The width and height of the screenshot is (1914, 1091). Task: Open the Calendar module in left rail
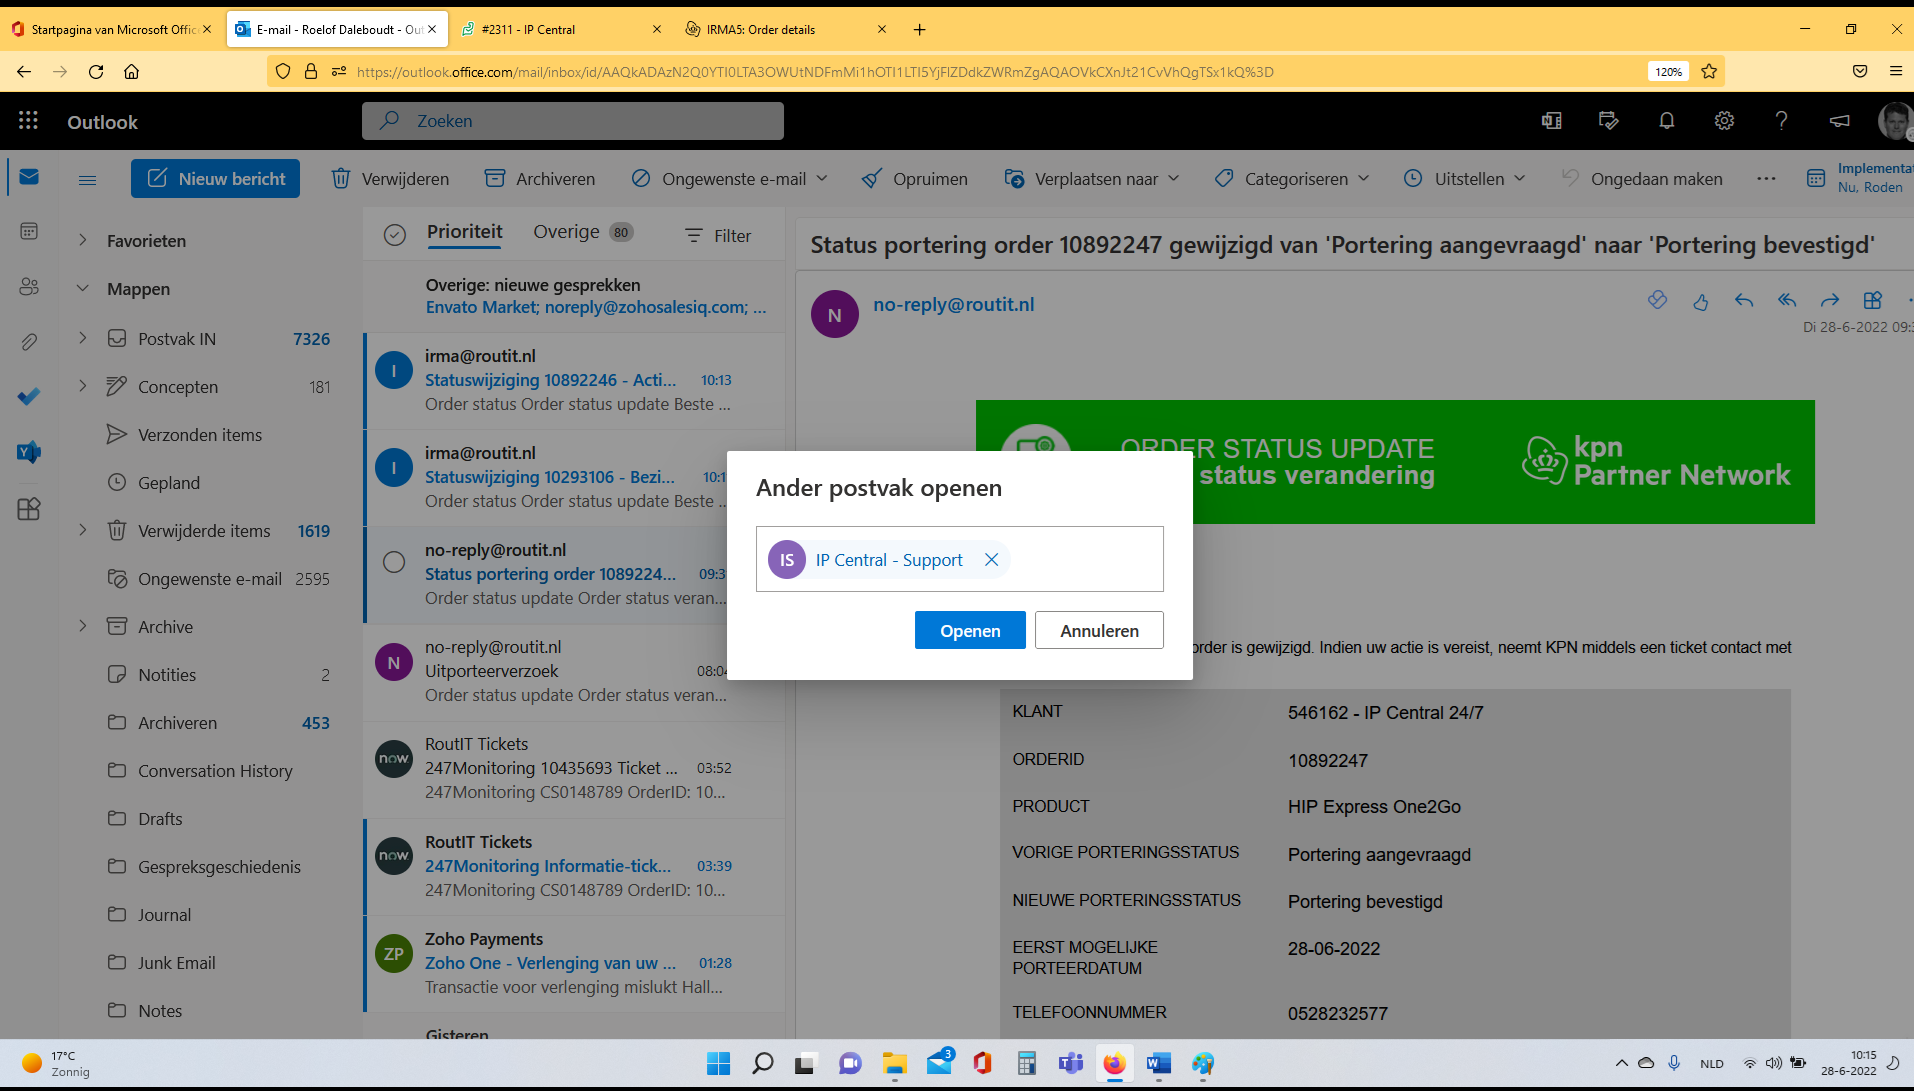tap(29, 231)
